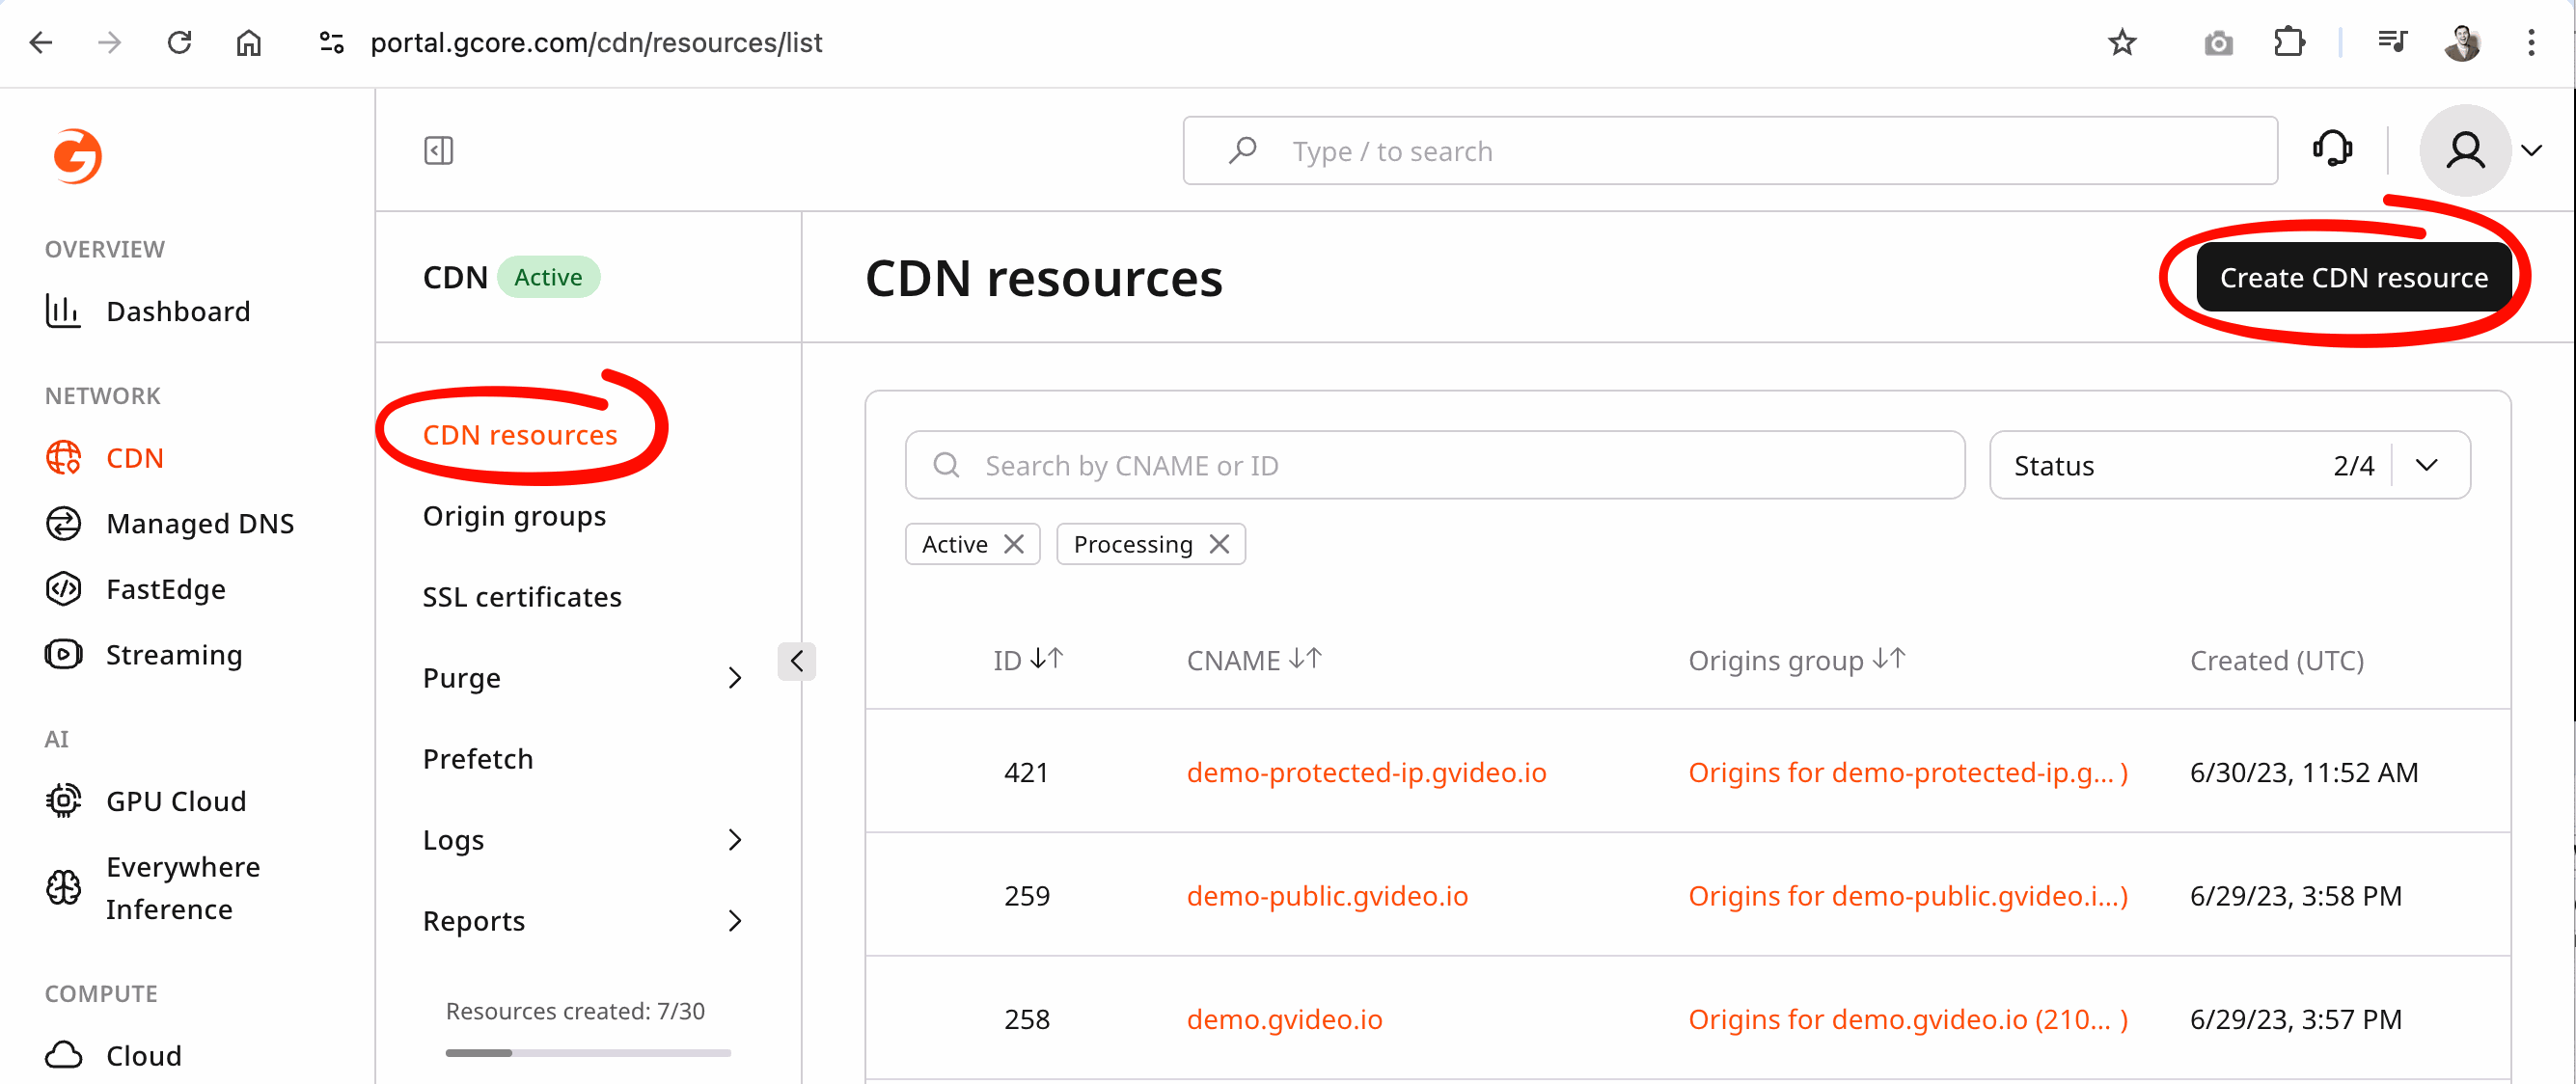
Task: Remove the Processing filter tag
Action: (1219, 543)
